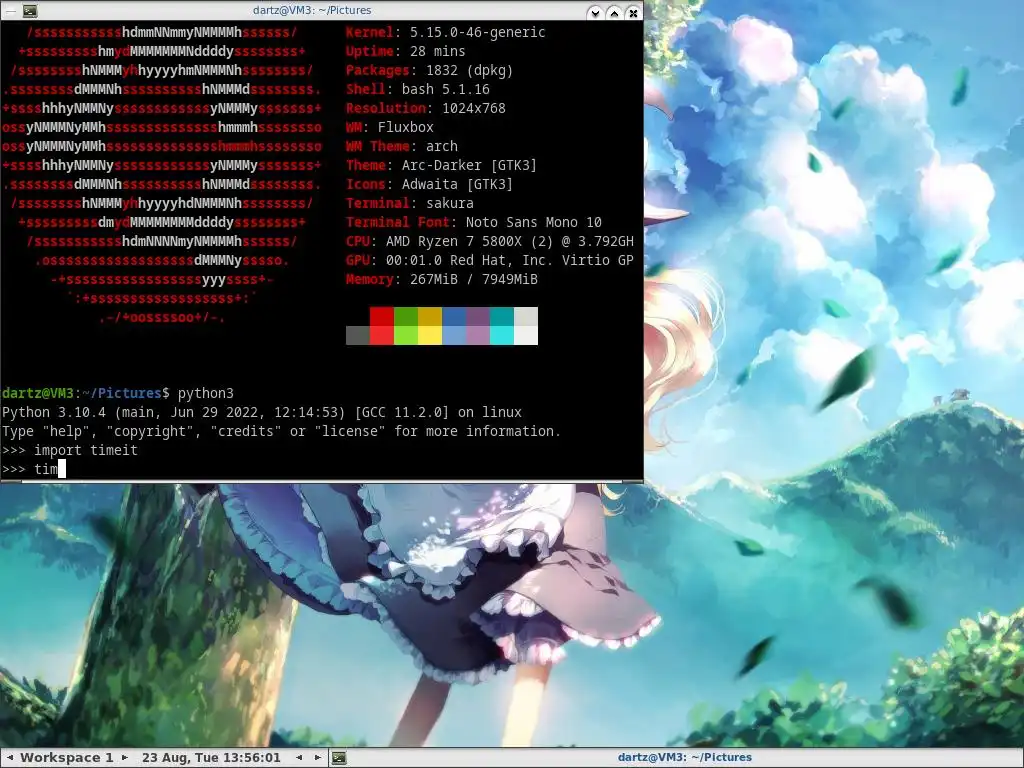Screen dimensions: 1024x768
Task: Click the light gray top-row color block
Action: tap(526, 316)
